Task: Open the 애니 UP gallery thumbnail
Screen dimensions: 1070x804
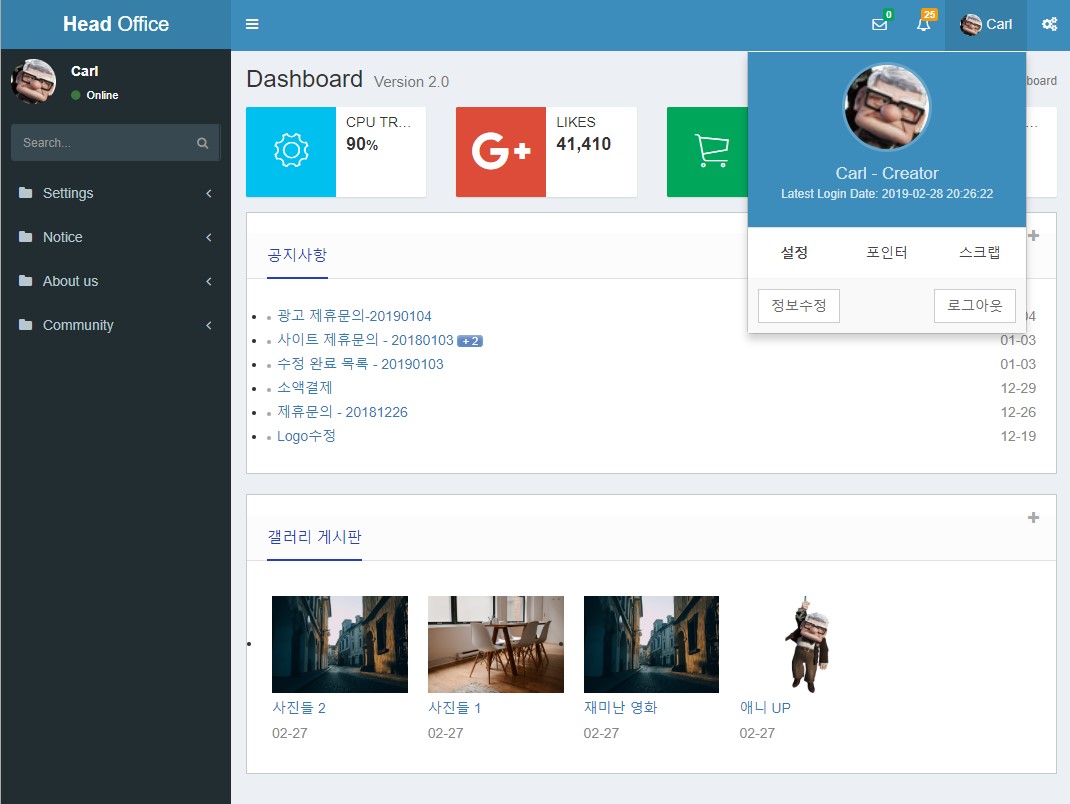Action: pos(806,644)
